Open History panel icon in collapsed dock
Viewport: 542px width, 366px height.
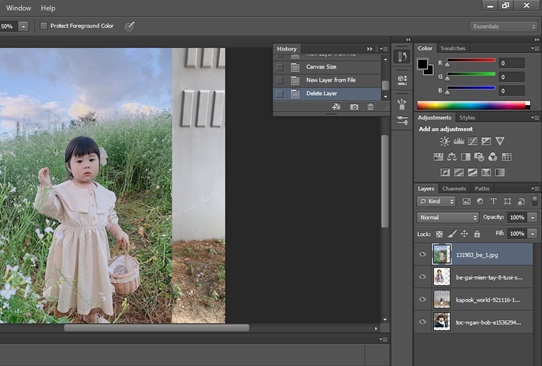pos(402,57)
